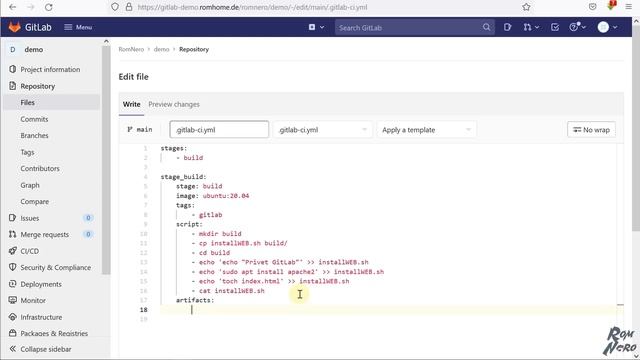Click the RomNero breadcrumb link
Image resolution: width=640 pixels, height=360 pixels.
[131, 49]
